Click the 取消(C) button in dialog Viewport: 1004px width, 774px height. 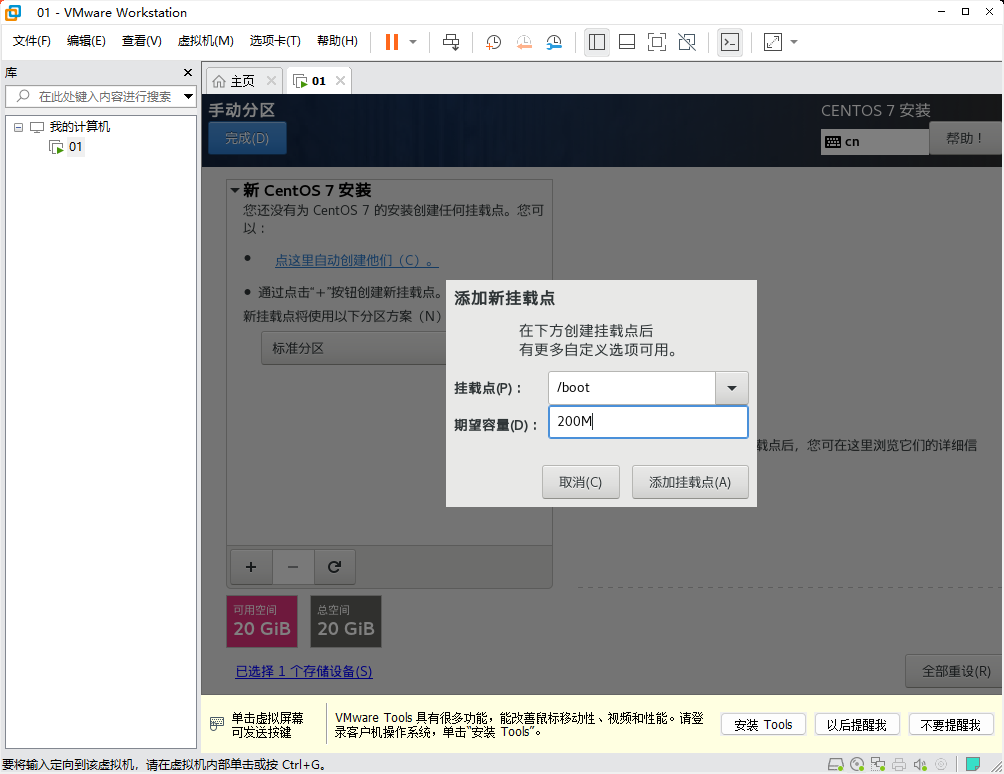coord(581,482)
